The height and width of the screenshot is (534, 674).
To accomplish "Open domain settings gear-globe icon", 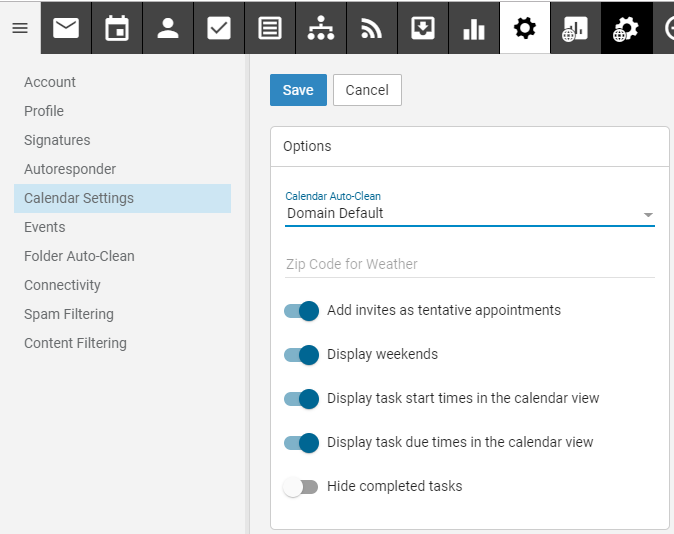I will (627, 28).
